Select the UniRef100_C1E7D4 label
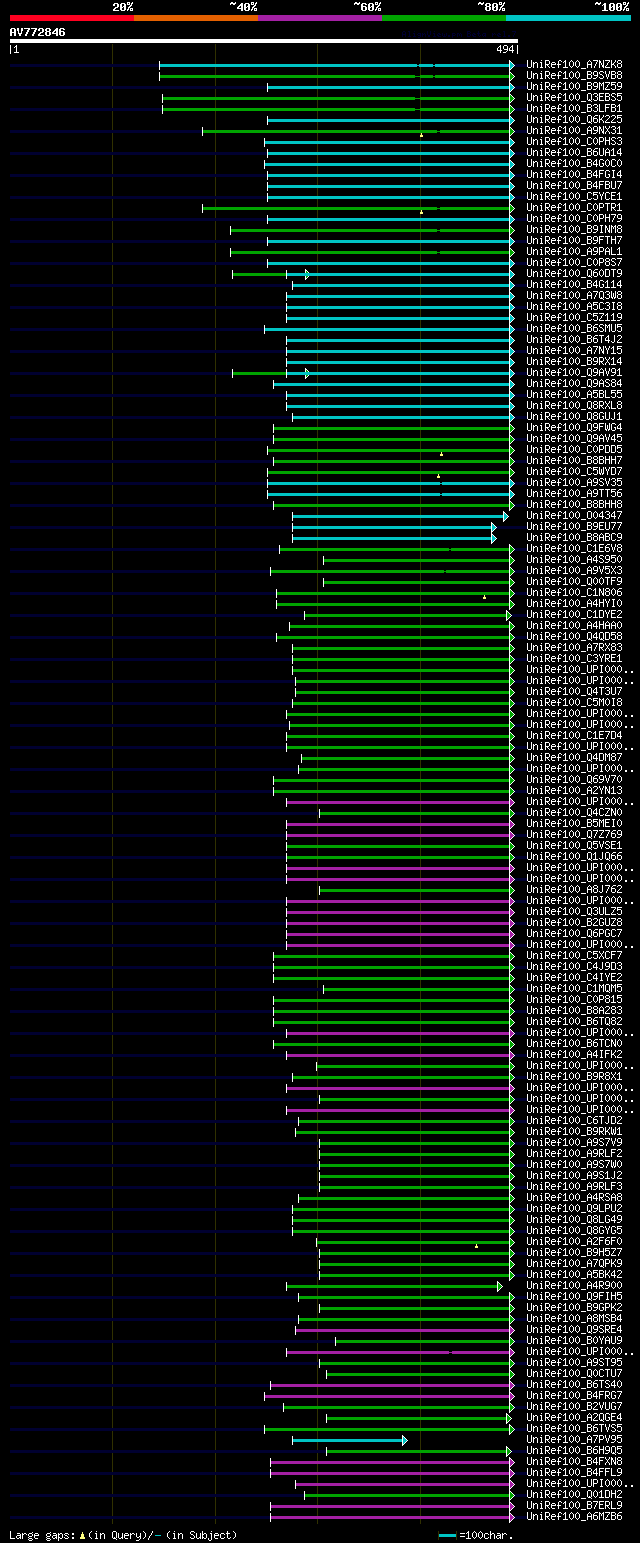 (x=575, y=735)
